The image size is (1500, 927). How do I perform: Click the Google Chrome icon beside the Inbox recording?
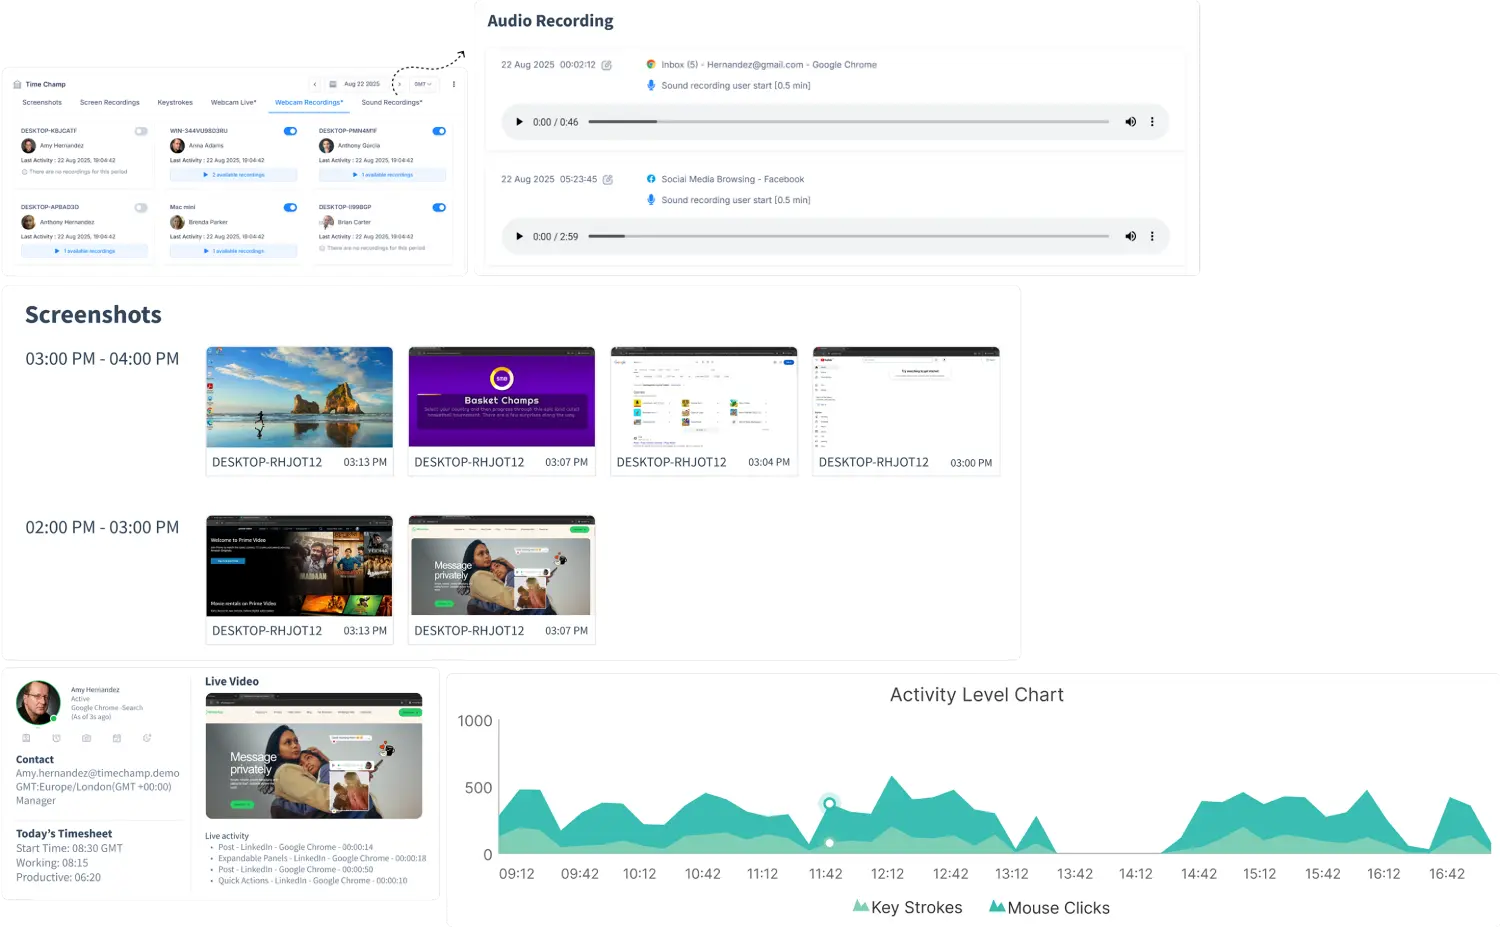coord(651,64)
